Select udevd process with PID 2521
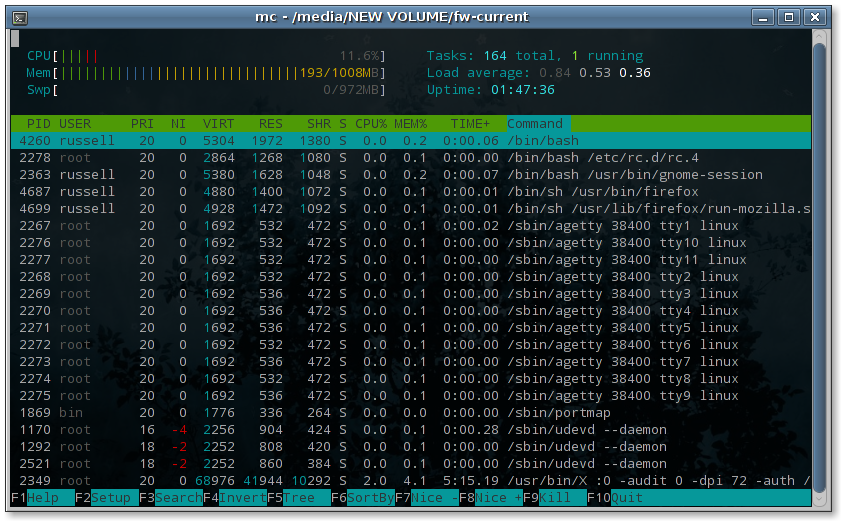 pyautogui.click(x=411, y=464)
